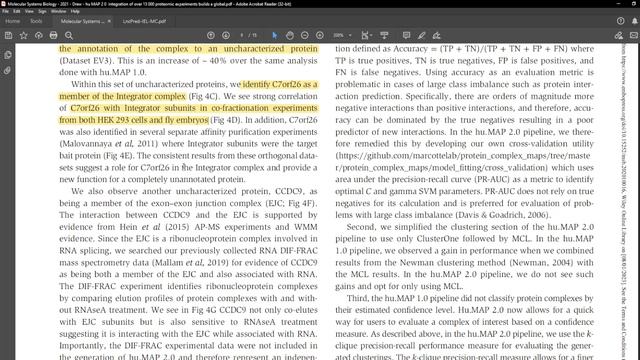
Task: Open notifications with the bell icon
Action: tap(635, 21)
